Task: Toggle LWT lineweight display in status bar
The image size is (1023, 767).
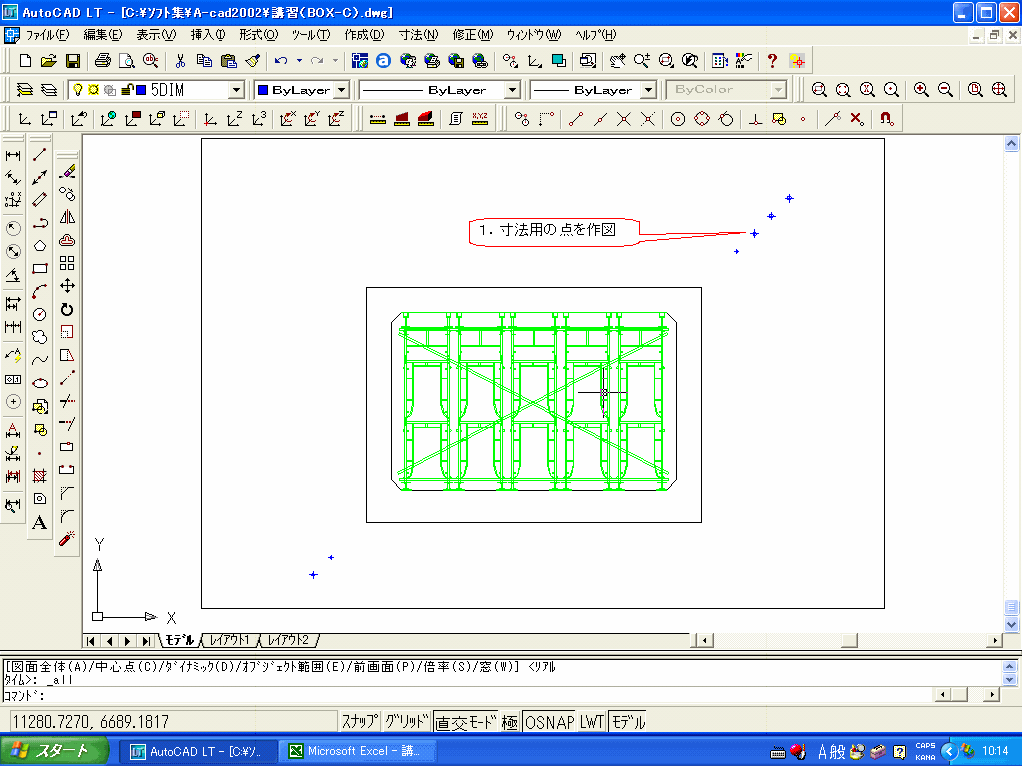Action: pyautogui.click(x=592, y=722)
